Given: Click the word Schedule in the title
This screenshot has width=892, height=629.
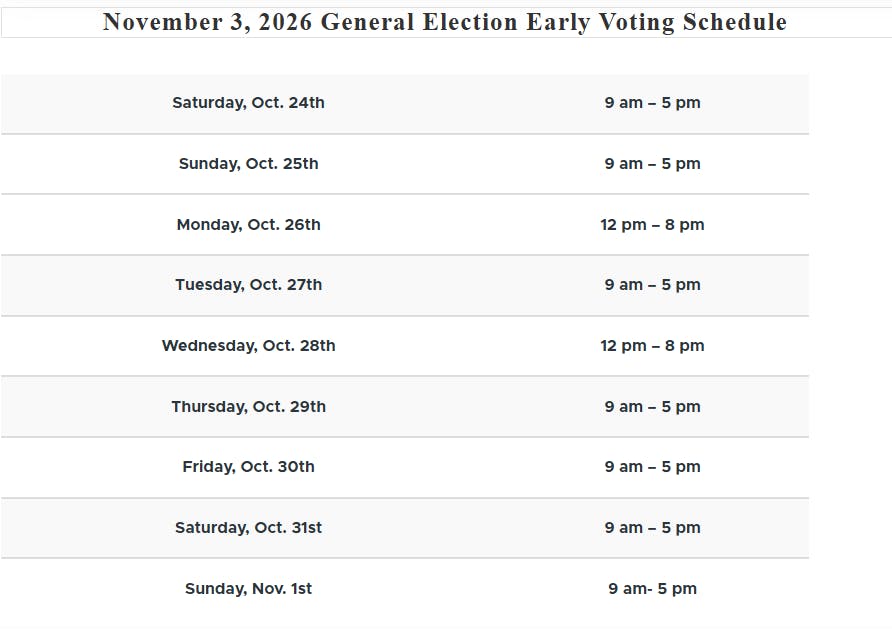Looking at the screenshot, I should [735, 22].
